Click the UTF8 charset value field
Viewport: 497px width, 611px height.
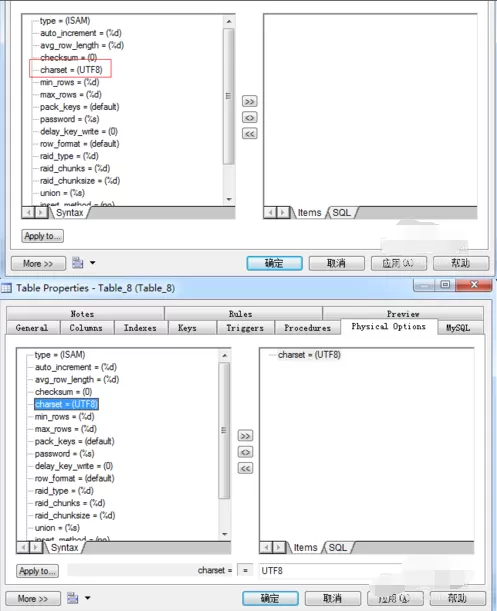tap(330, 570)
